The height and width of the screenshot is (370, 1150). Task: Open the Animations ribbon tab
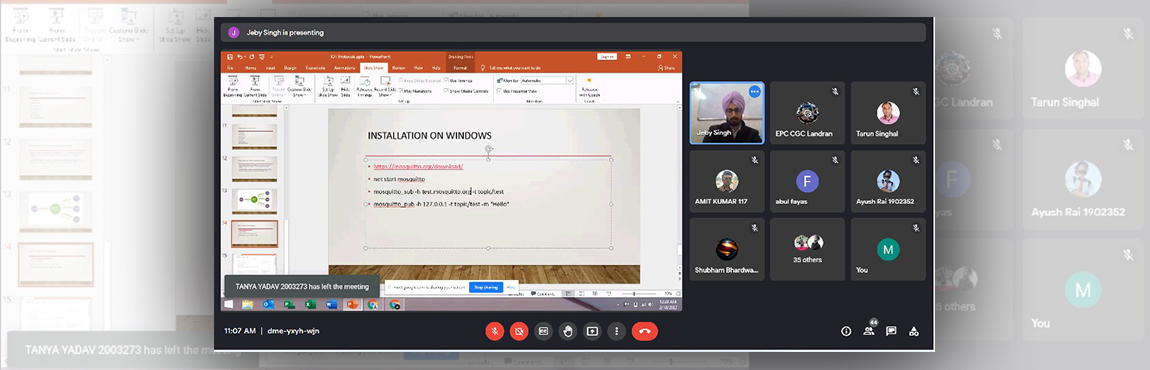click(345, 68)
